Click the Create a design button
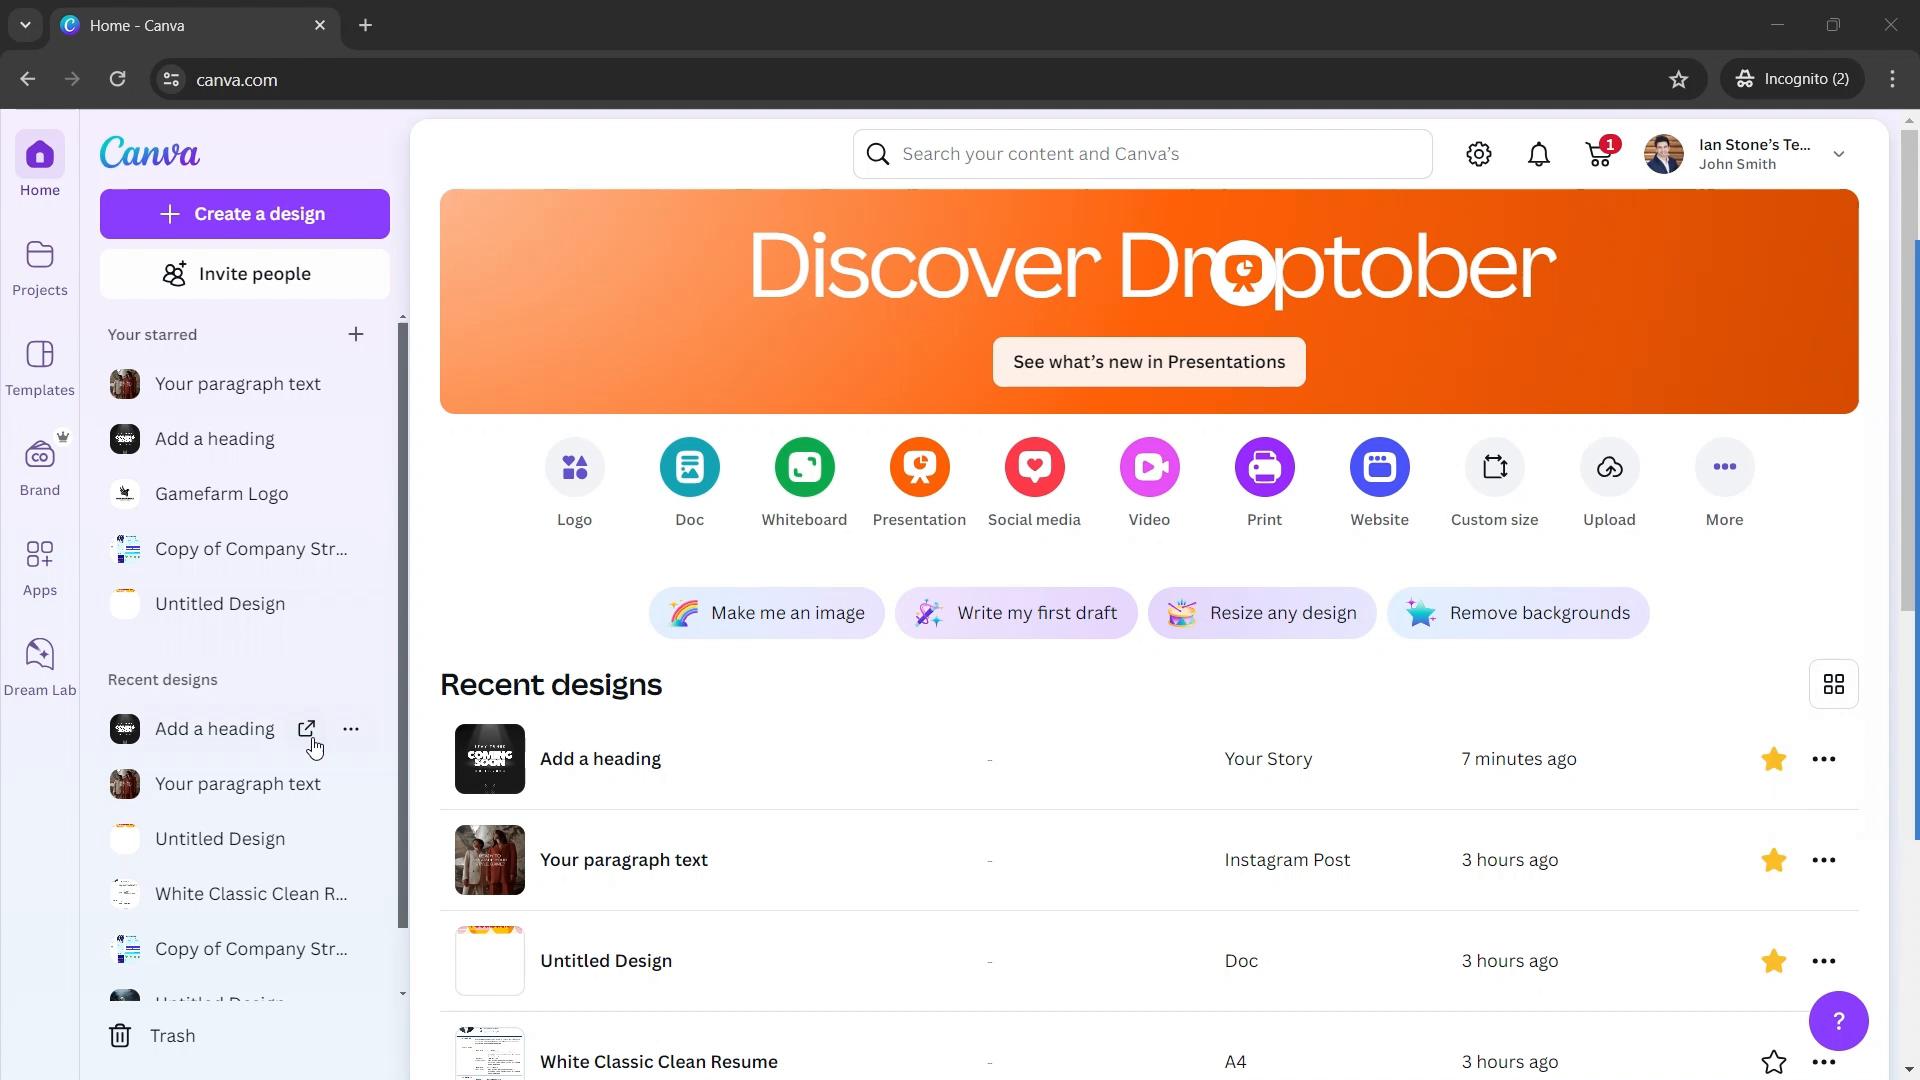 (243, 214)
